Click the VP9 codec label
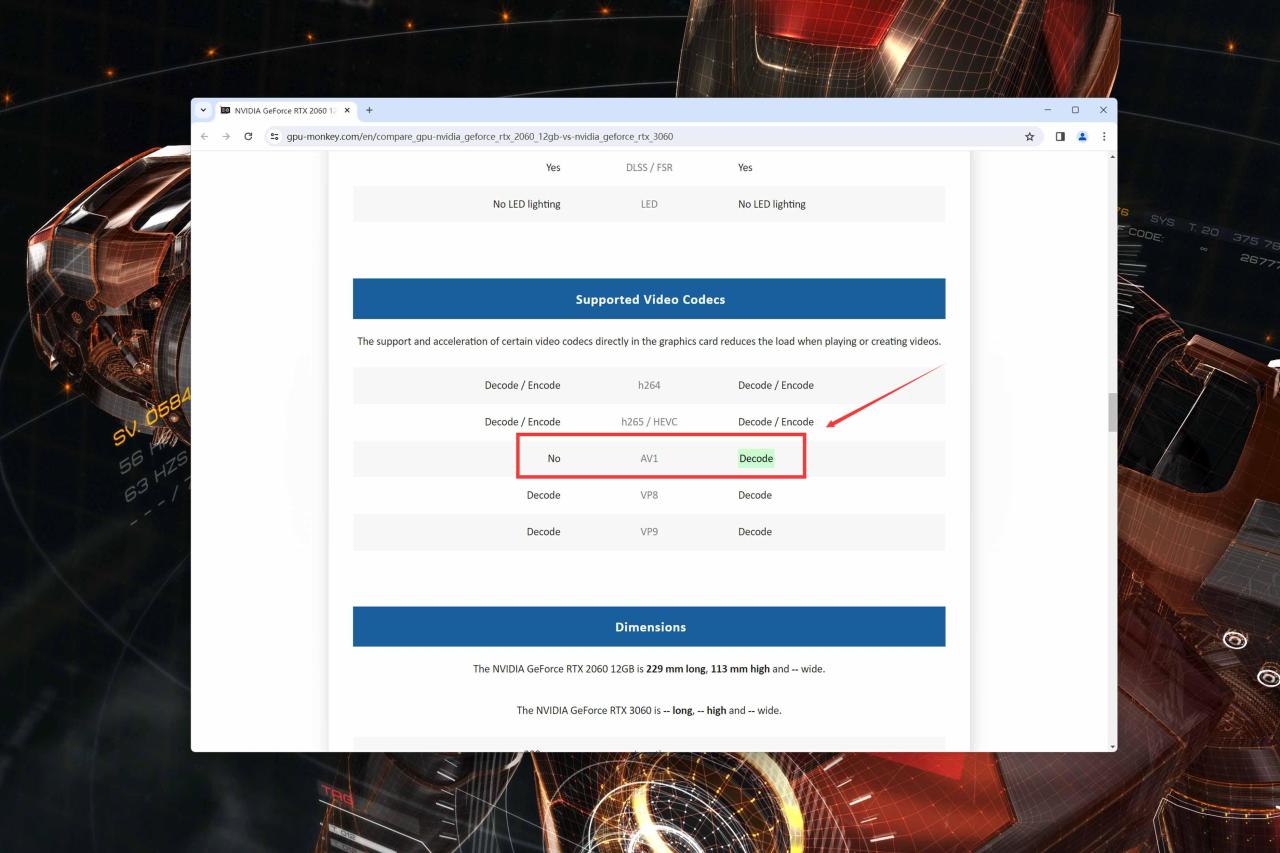 click(x=649, y=532)
